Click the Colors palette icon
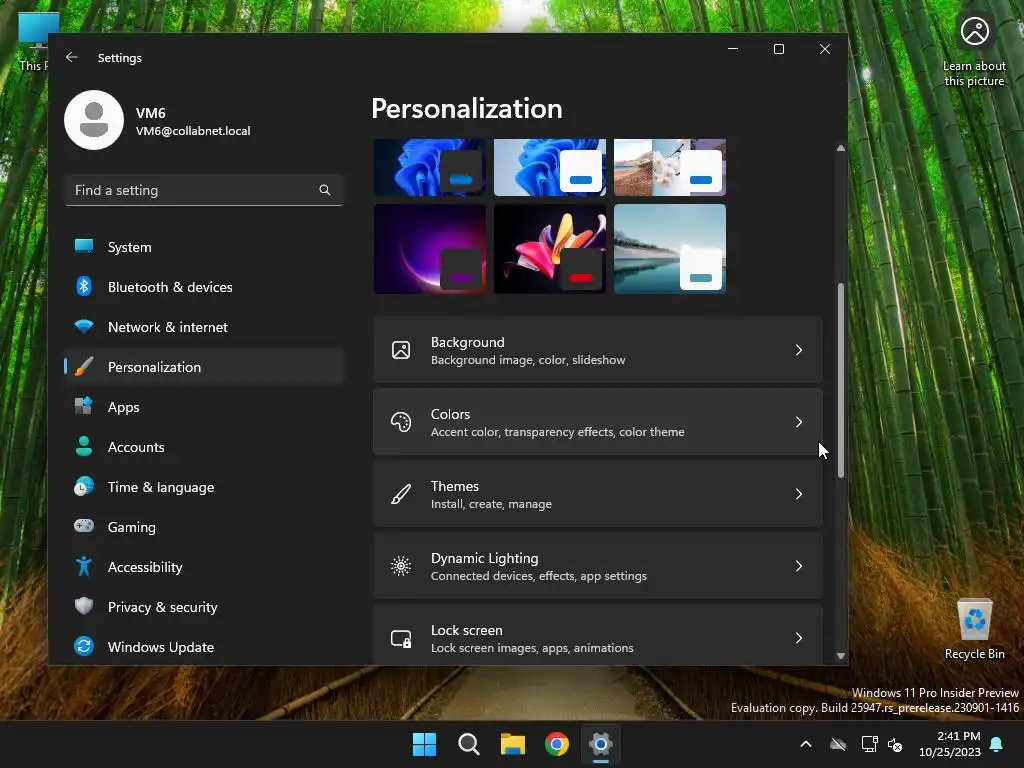Image resolution: width=1024 pixels, height=768 pixels. (401, 422)
